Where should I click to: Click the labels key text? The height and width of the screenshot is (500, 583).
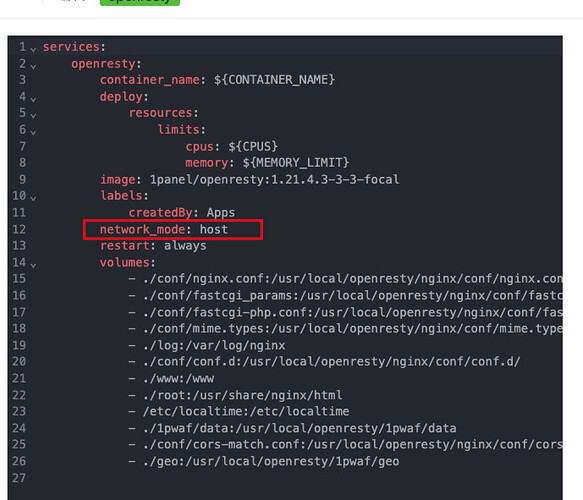point(121,196)
